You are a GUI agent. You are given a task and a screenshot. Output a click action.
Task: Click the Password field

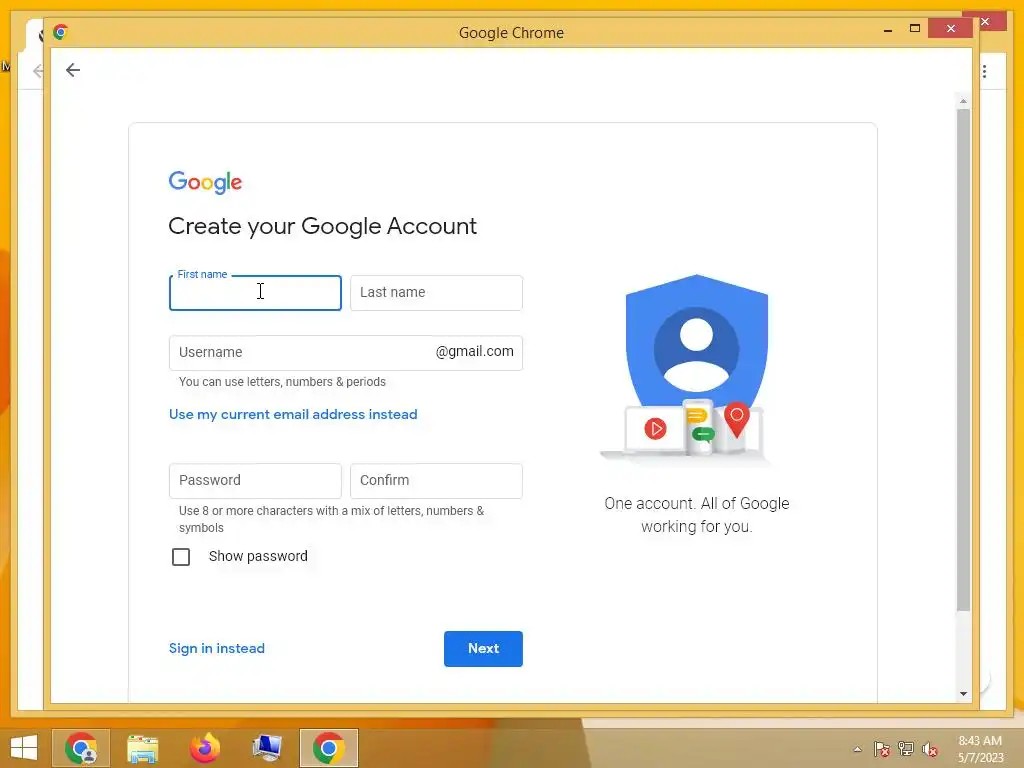pos(255,481)
